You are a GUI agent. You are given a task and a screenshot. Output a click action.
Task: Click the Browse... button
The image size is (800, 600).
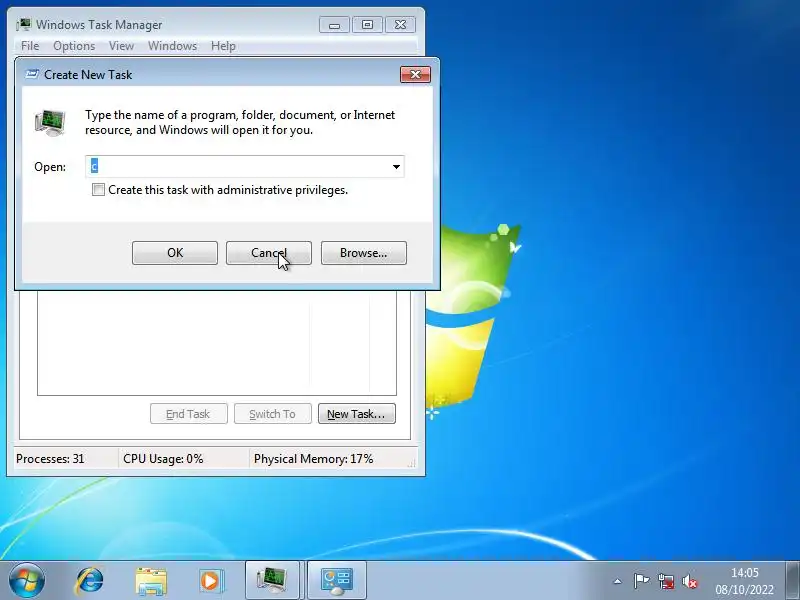pyautogui.click(x=363, y=253)
